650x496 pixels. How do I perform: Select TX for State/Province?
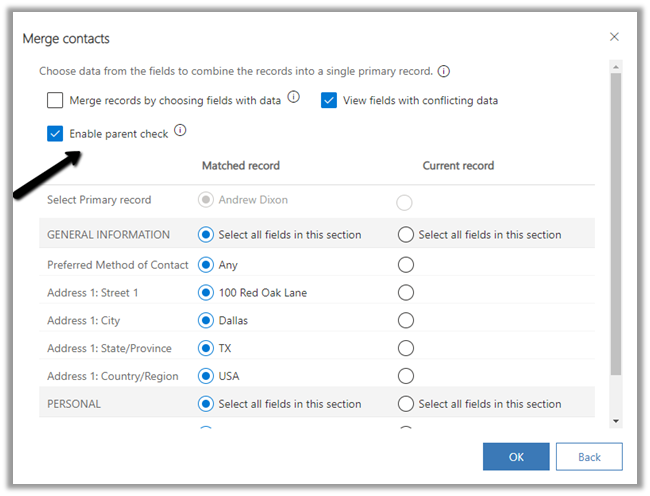pos(206,349)
